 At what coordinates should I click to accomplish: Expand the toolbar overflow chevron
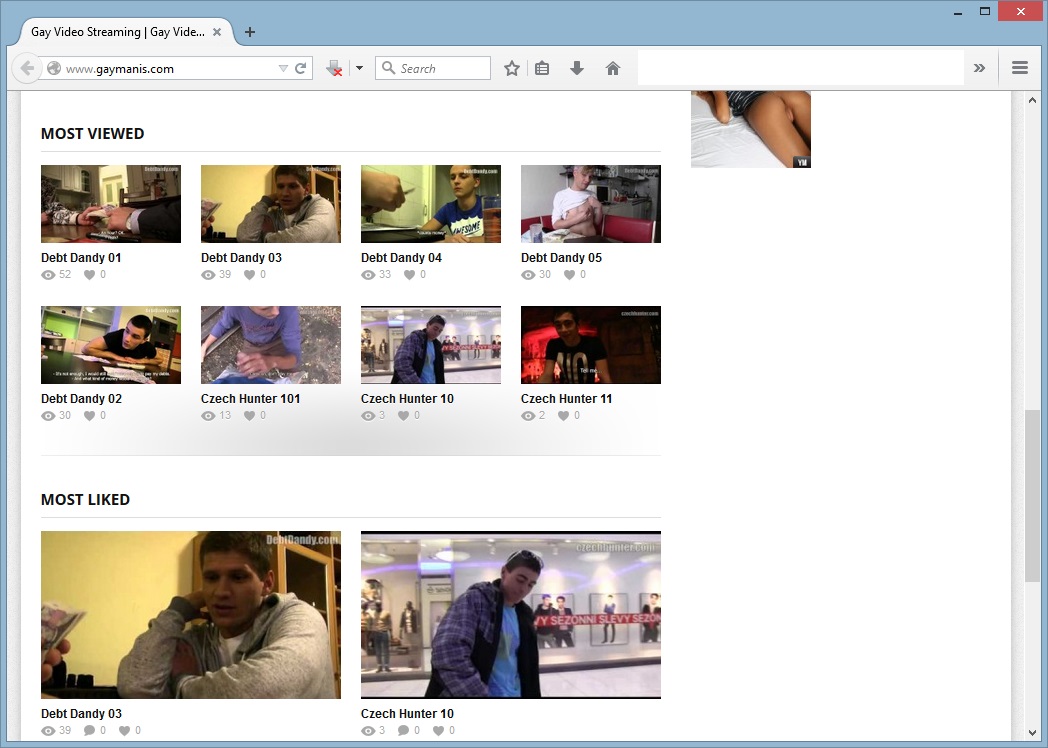tap(979, 68)
